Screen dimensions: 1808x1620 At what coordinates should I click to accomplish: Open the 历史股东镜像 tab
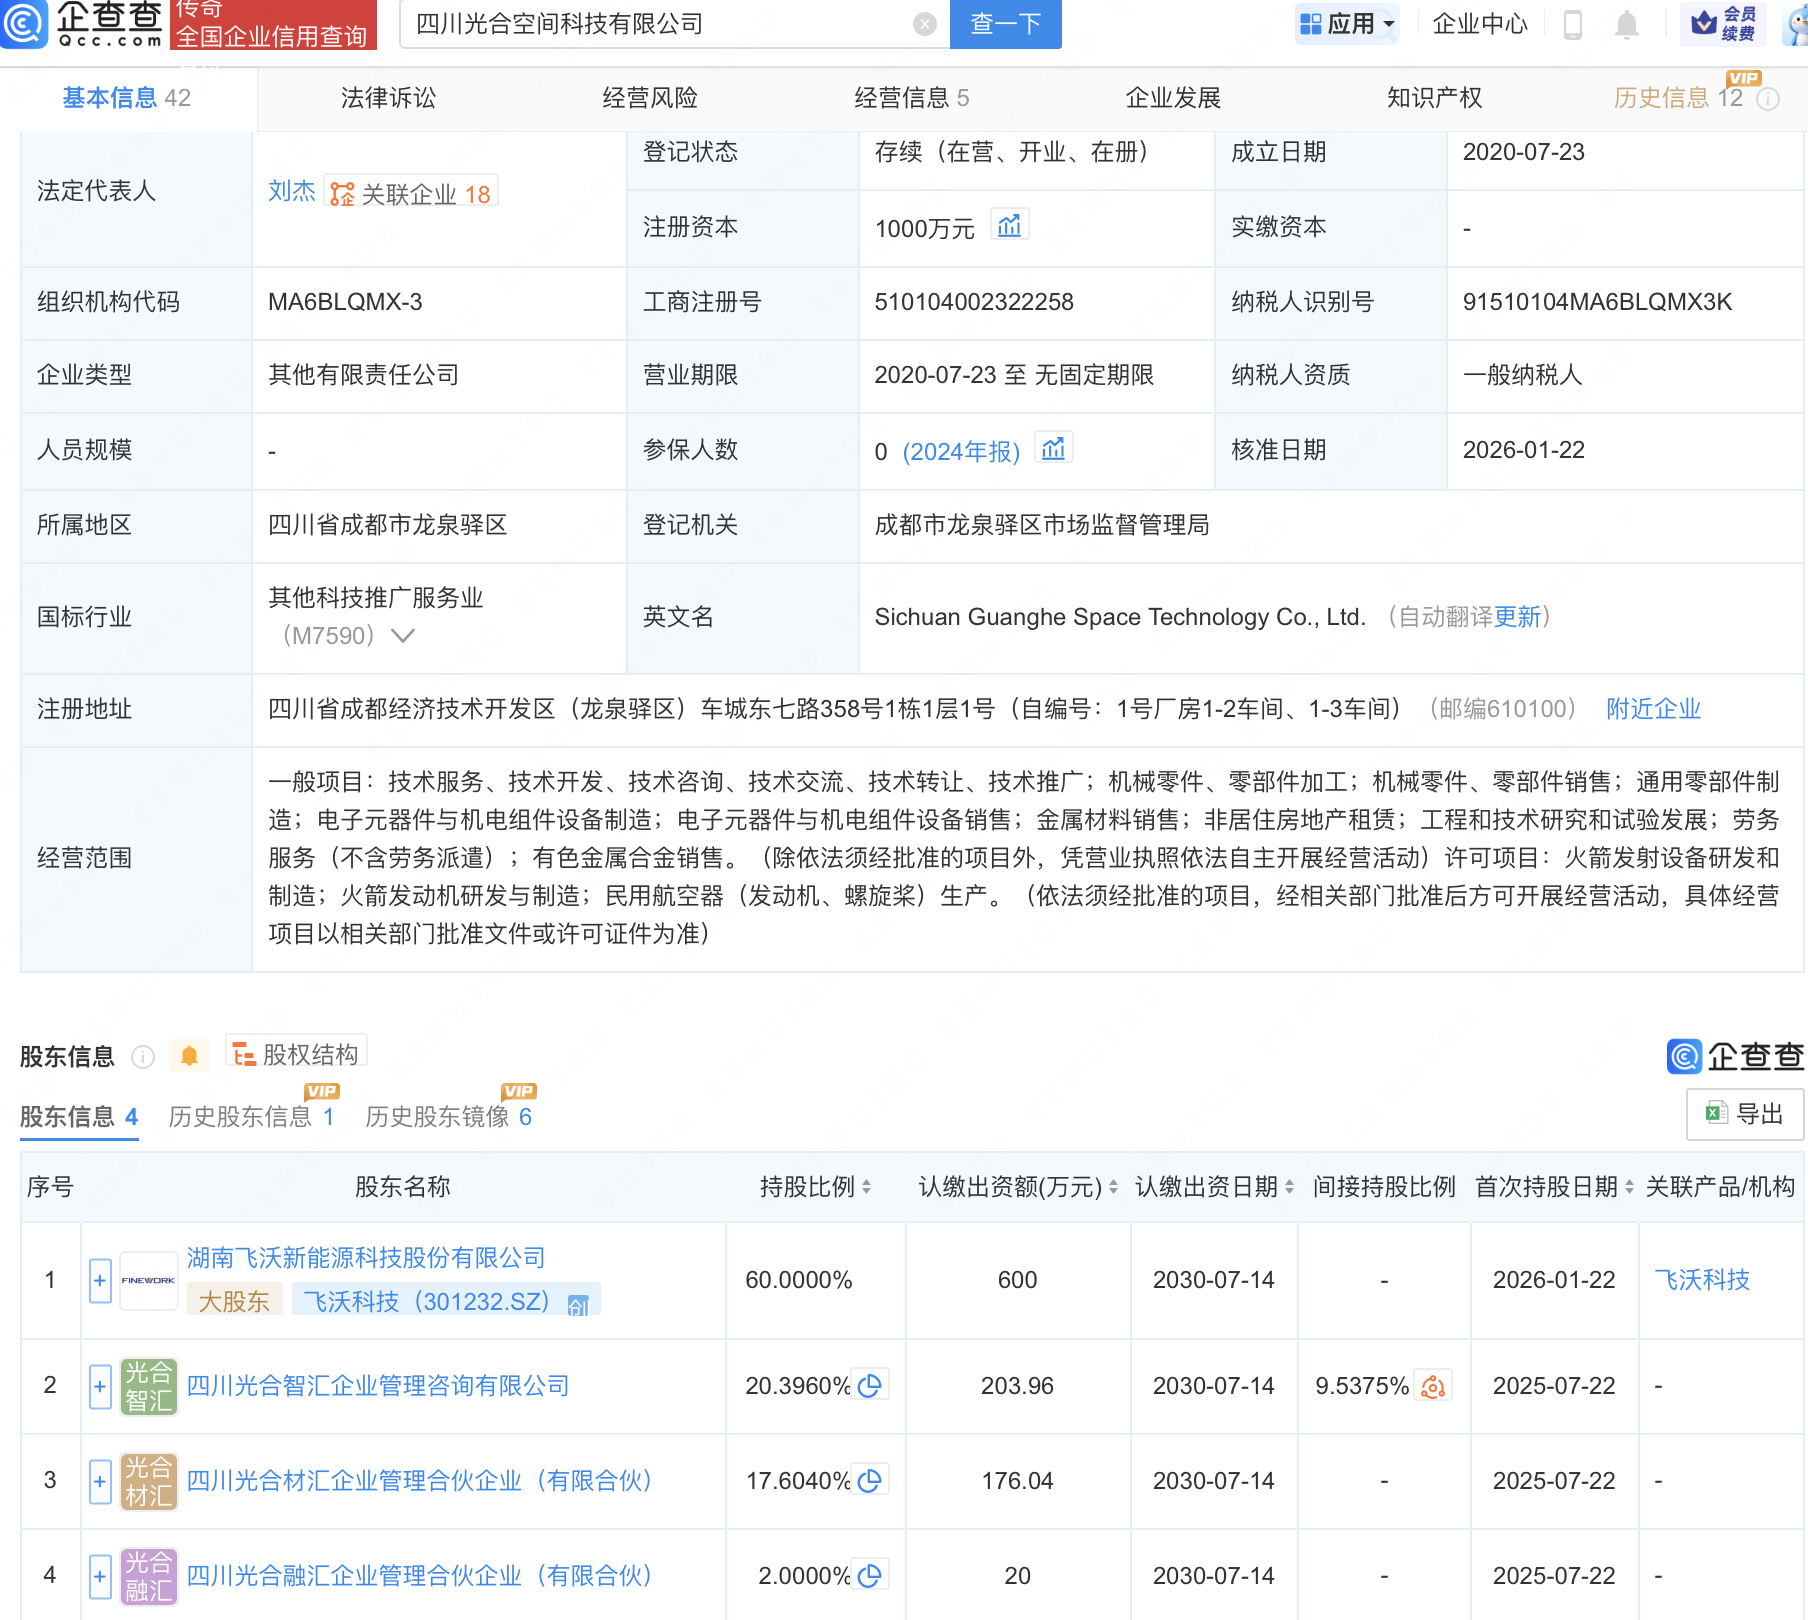click(440, 1117)
